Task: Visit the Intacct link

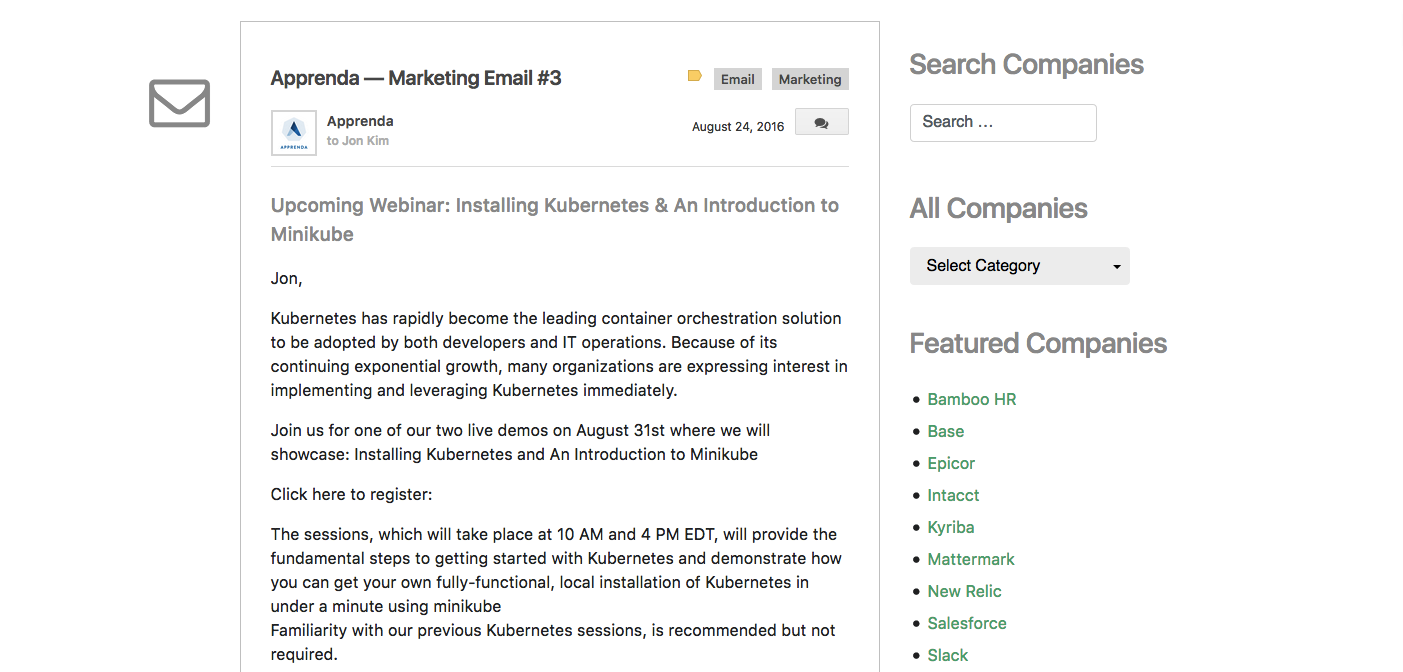Action: tap(953, 495)
